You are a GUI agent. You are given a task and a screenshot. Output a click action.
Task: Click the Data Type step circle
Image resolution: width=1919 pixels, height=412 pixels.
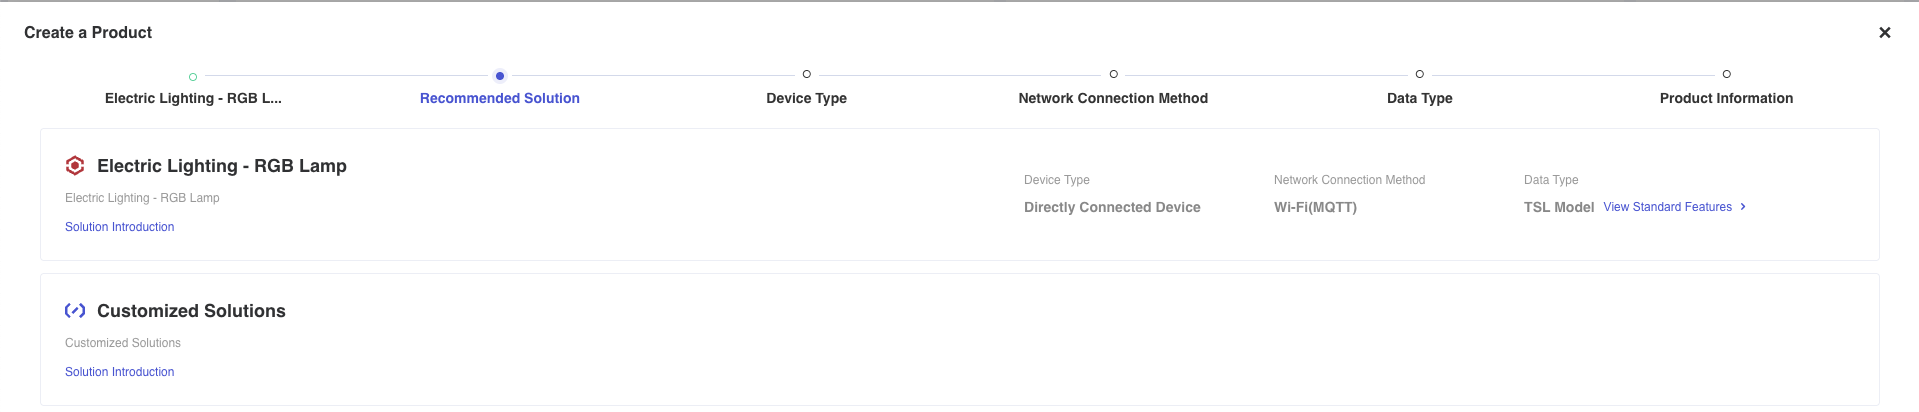(1420, 74)
